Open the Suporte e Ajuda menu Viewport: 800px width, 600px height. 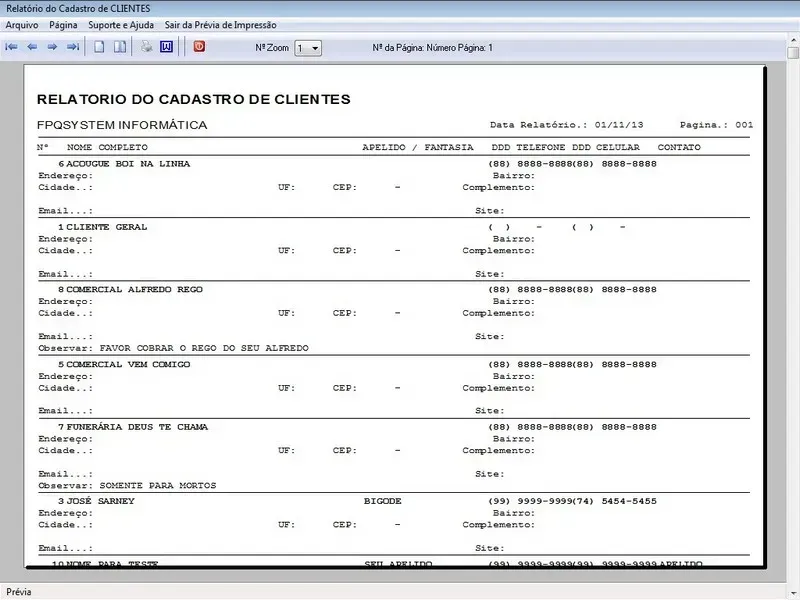[x=121, y=24]
